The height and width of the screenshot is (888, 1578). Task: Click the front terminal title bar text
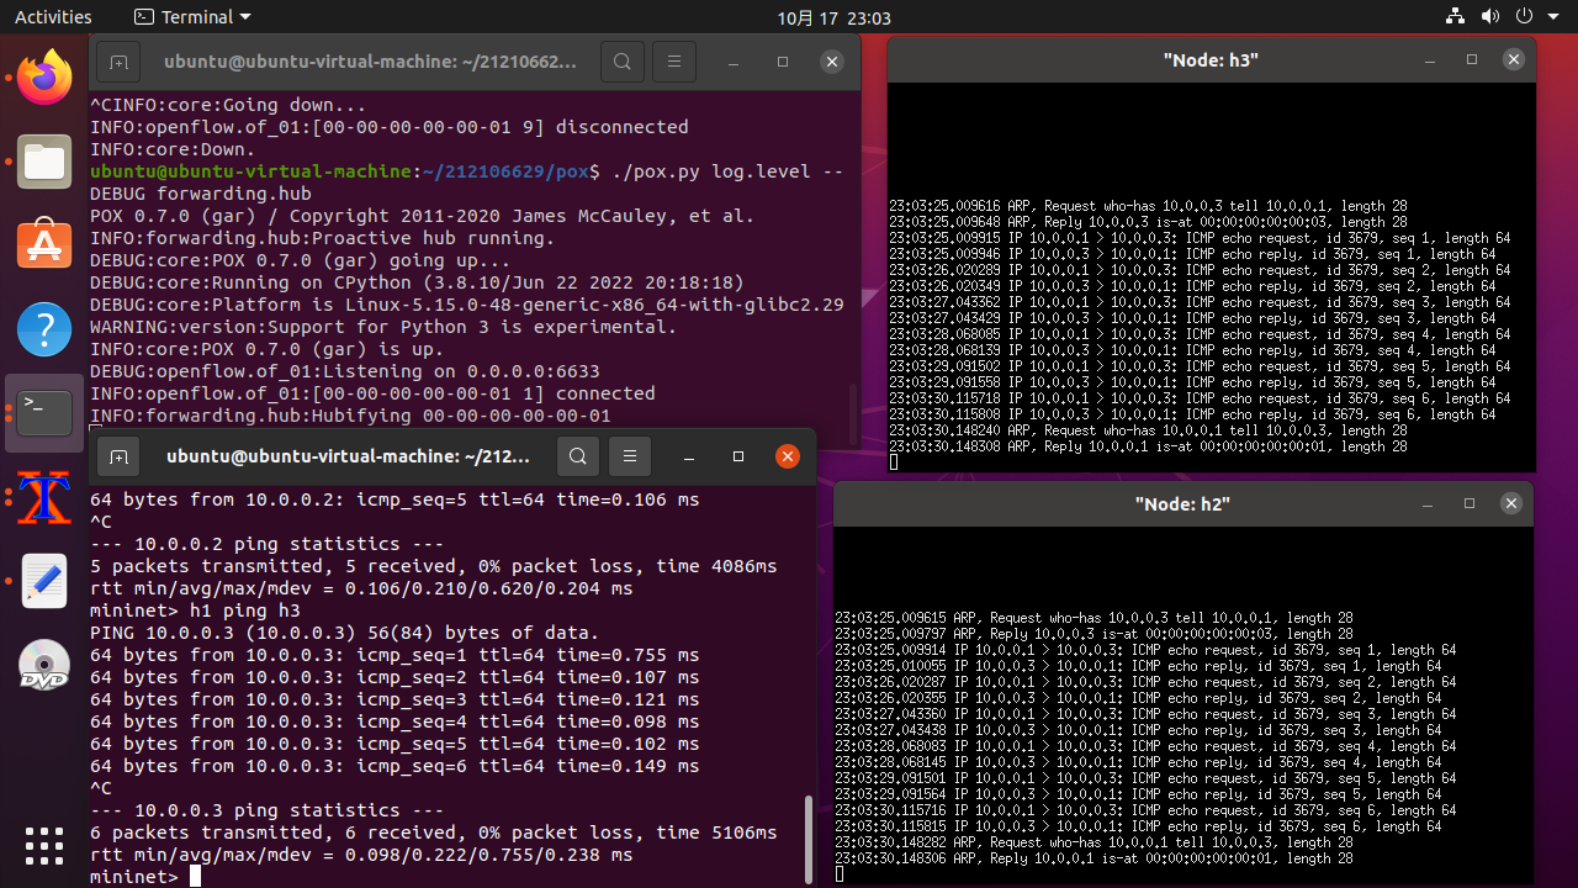[x=348, y=457]
